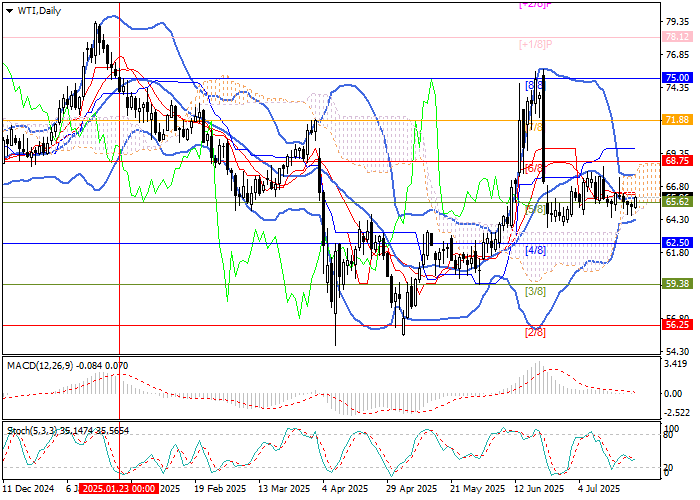Click the 4 Apr 2025 date label
Viewport: 700px width, 500px height.
(x=345, y=490)
